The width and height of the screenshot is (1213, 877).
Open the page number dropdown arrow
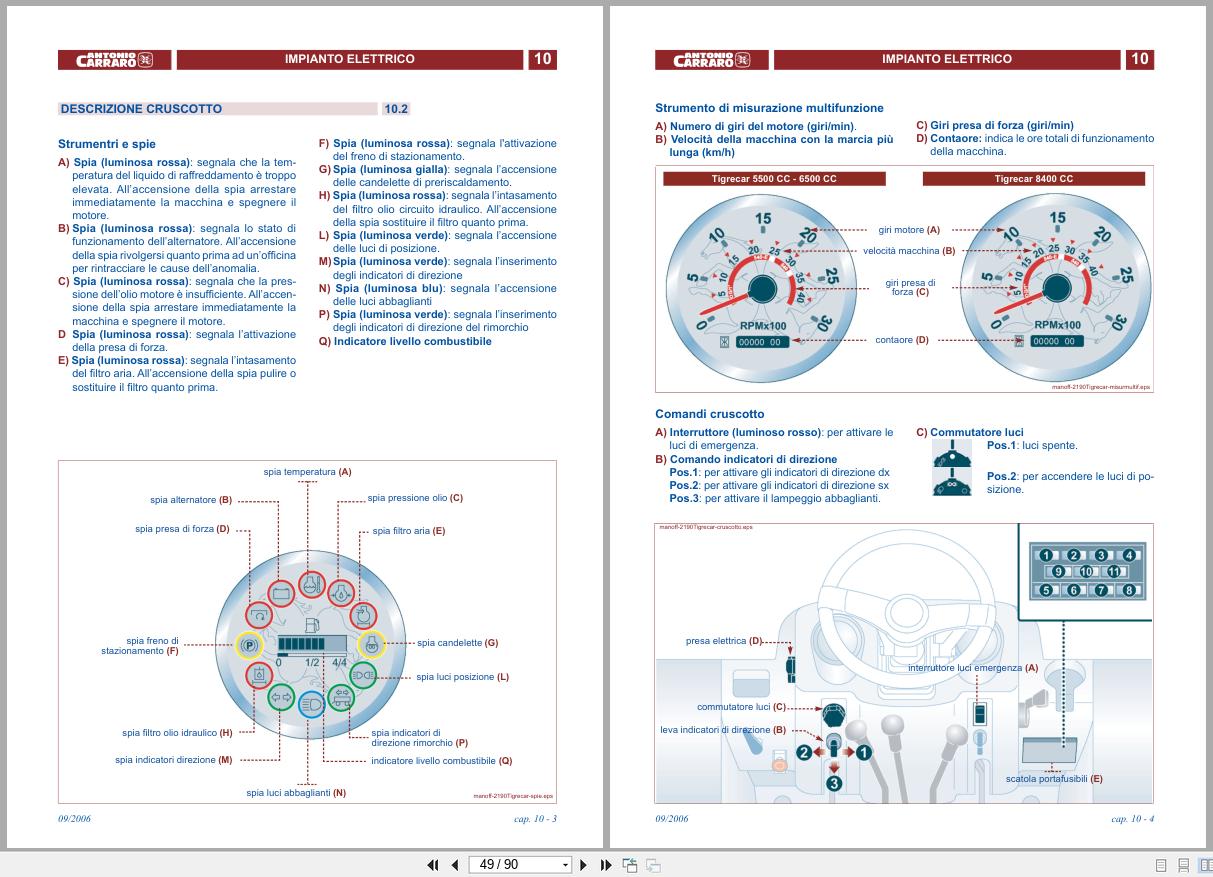(x=565, y=865)
